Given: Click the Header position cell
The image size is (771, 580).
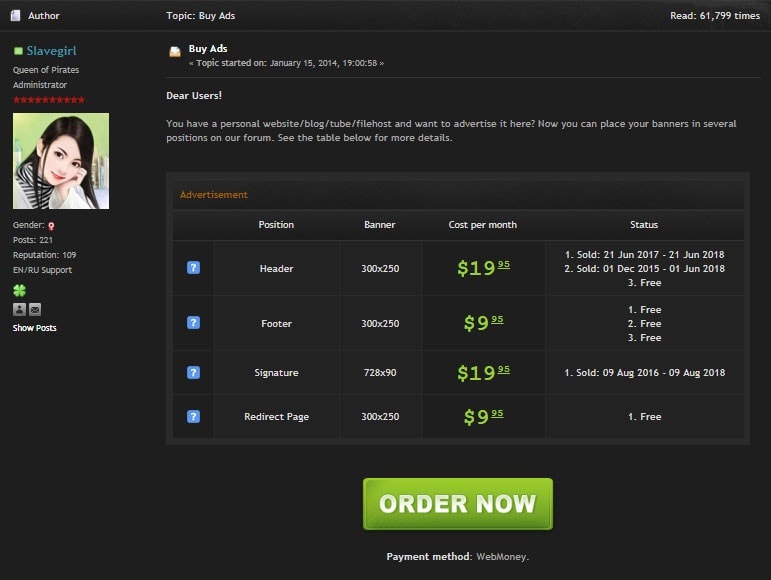Looking at the screenshot, I should (276, 268).
